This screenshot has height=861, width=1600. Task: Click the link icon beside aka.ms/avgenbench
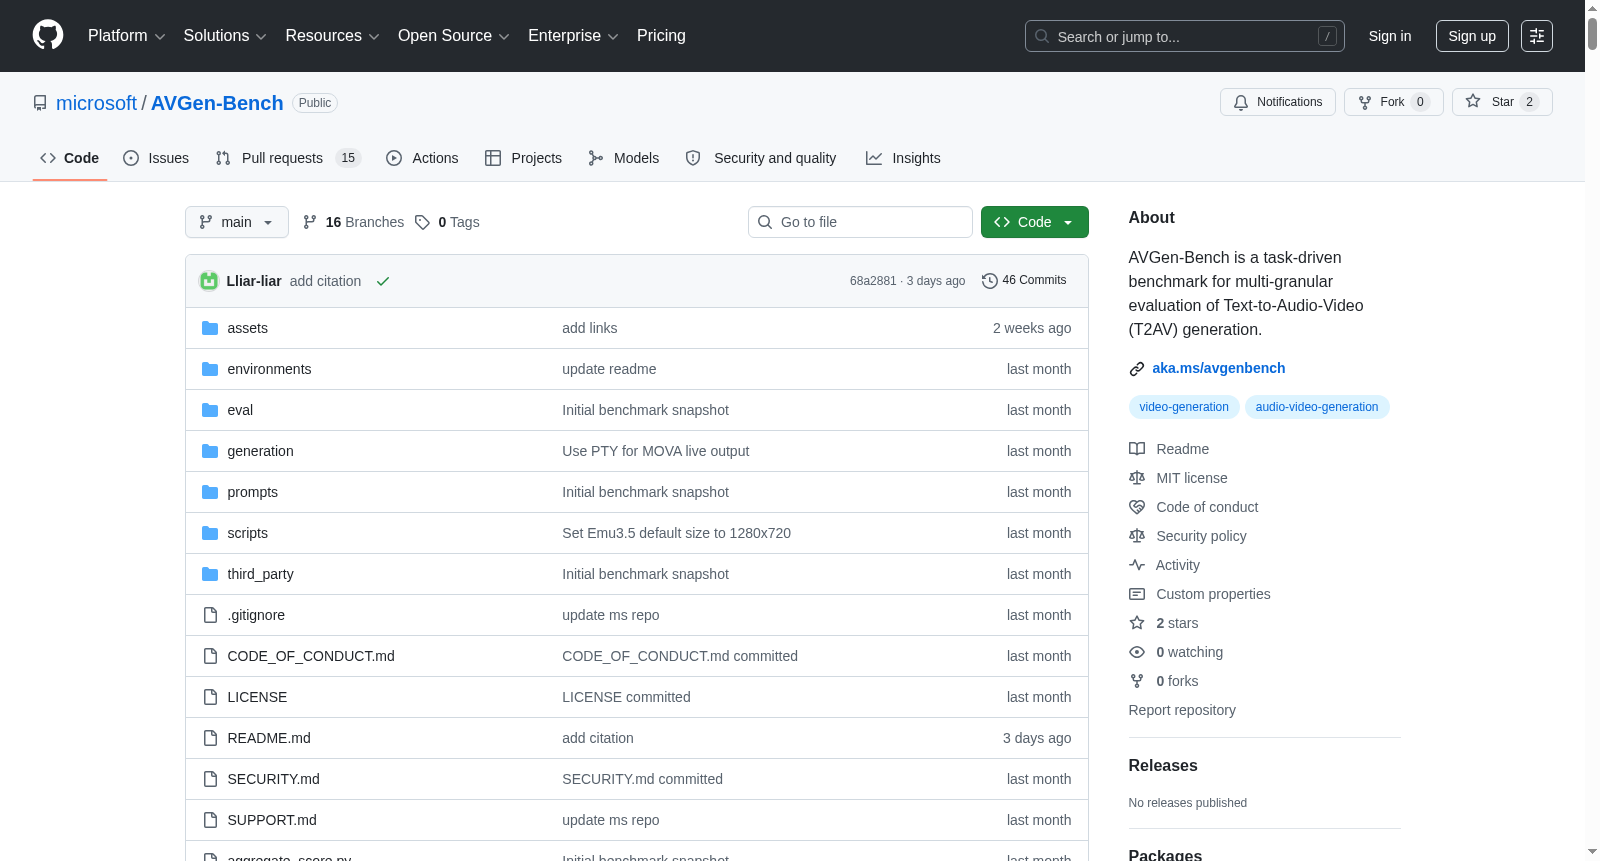pos(1137,369)
